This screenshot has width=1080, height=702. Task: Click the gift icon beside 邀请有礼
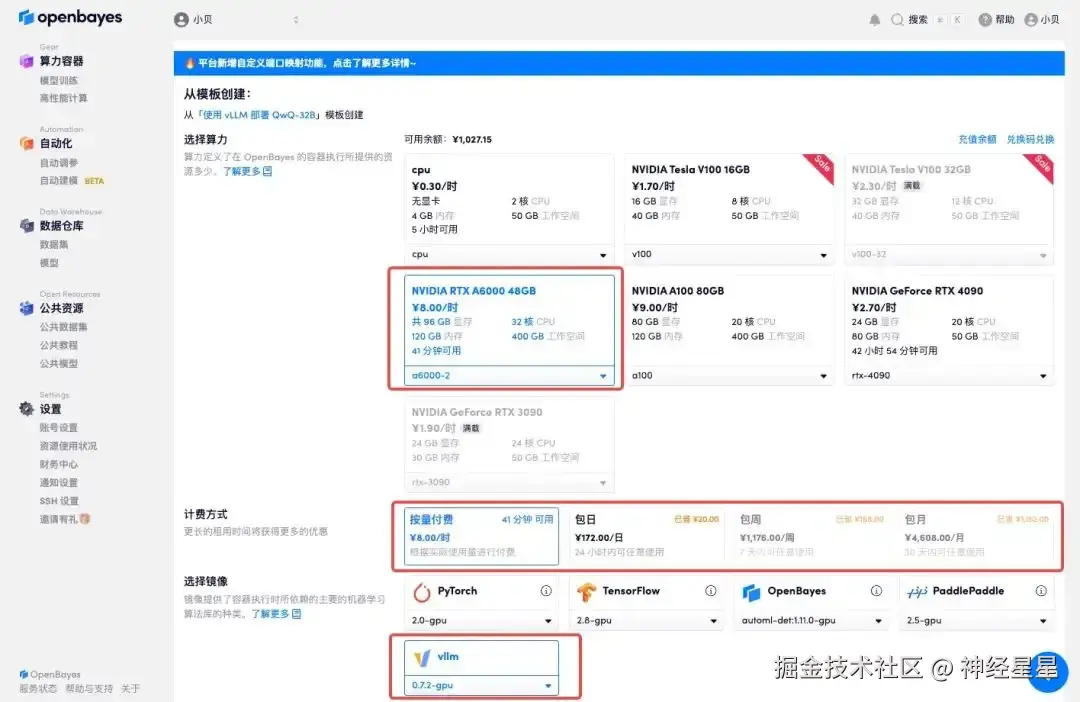[85, 519]
